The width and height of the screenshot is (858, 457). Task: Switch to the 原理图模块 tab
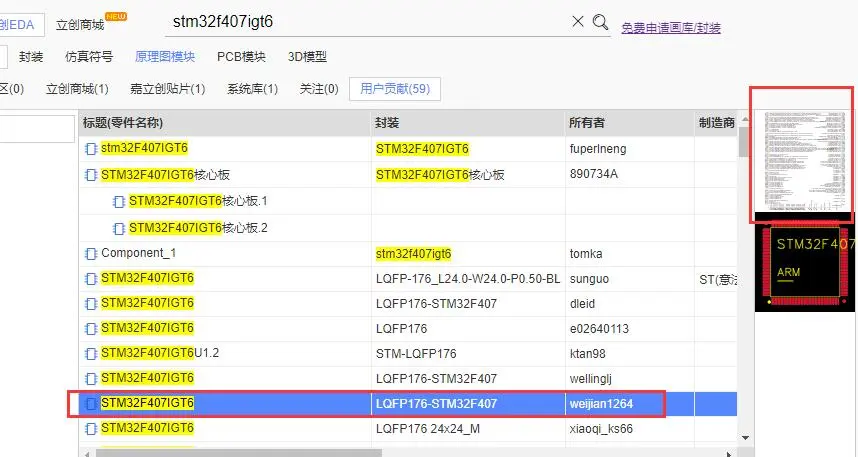point(165,57)
